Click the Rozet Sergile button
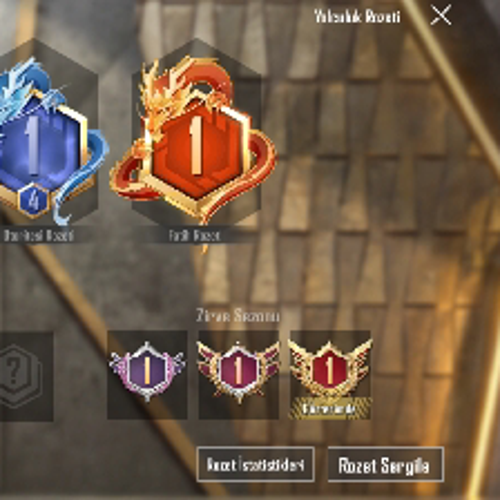Image resolution: width=500 pixels, height=500 pixels. tap(386, 465)
